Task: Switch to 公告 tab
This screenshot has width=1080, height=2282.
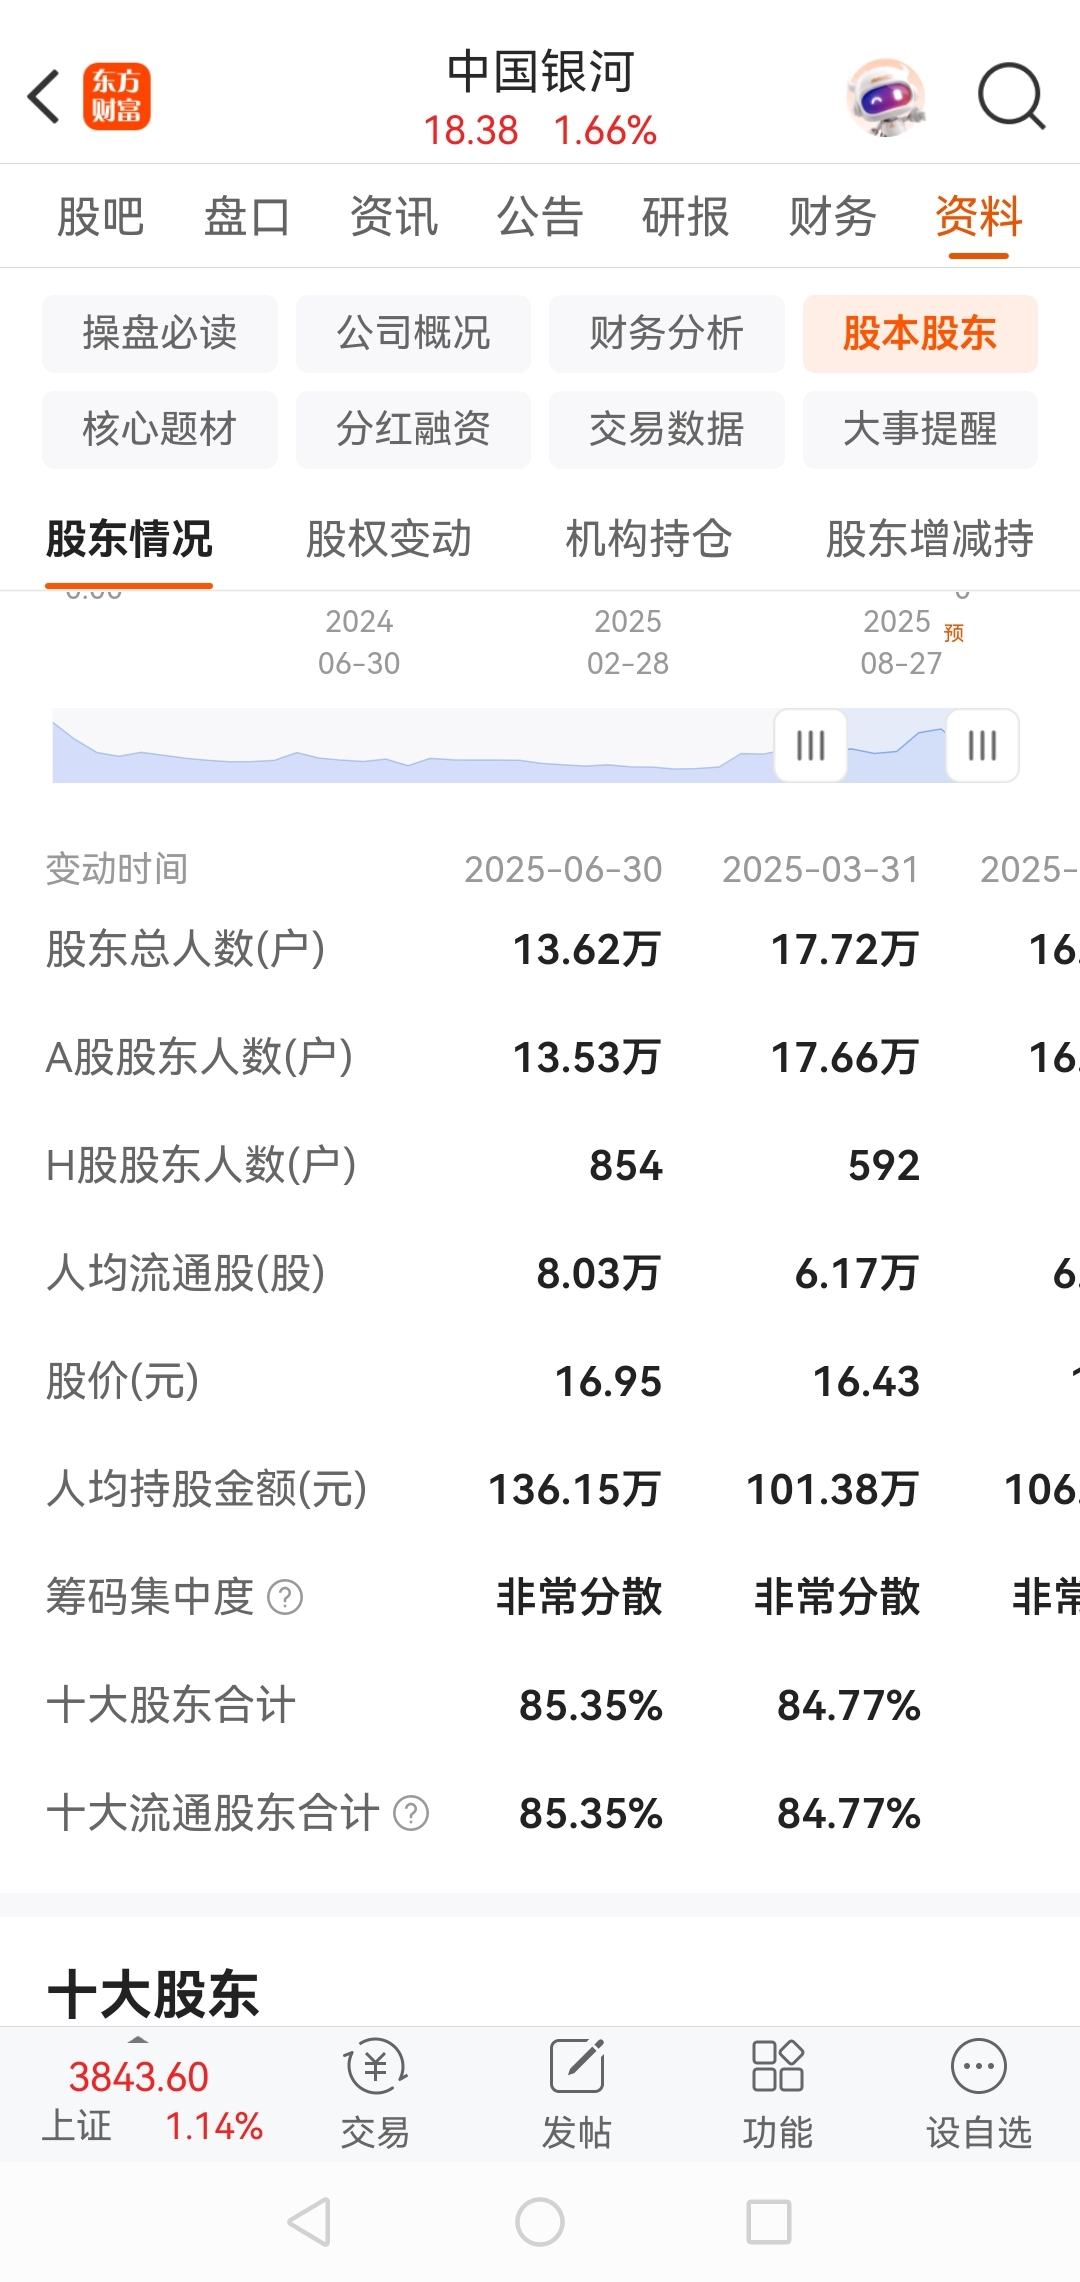Action: coord(540,217)
